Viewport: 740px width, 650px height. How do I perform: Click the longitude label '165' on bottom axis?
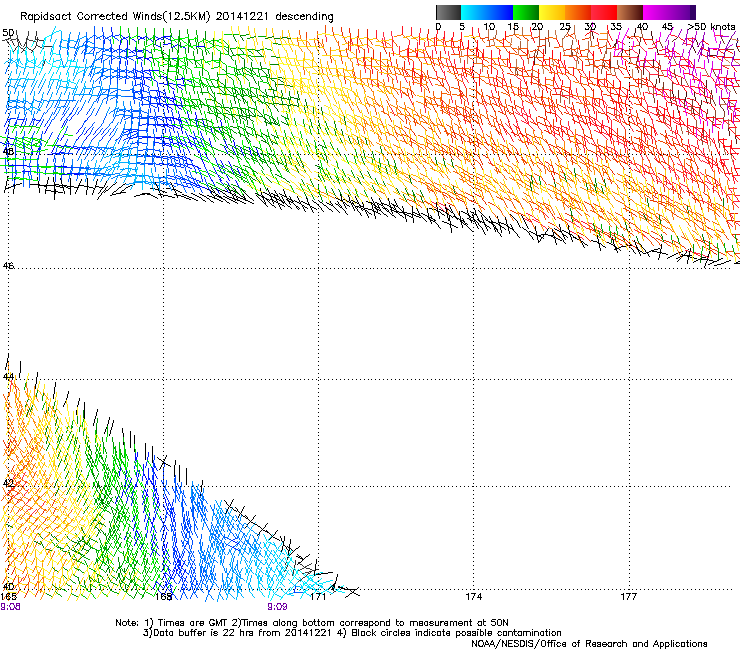coord(9,596)
